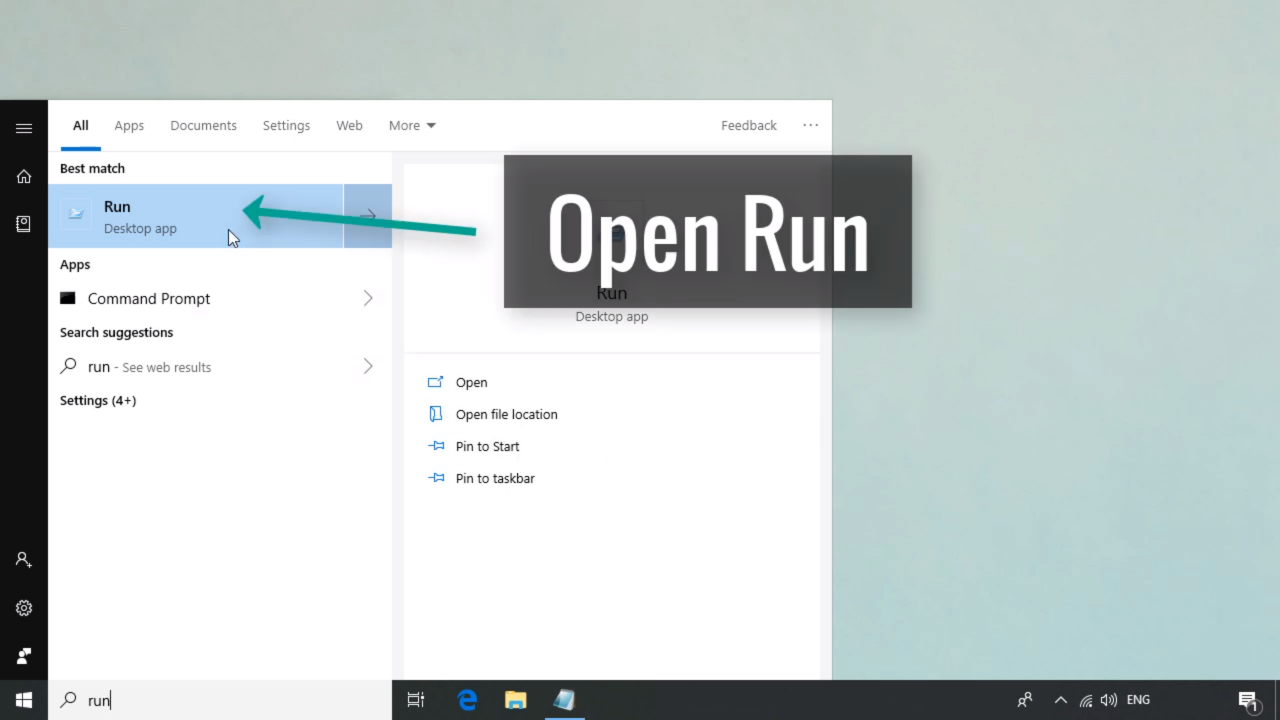Switch to the Apps search tab
The image size is (1280, 720).
click(x=129, y=125)
